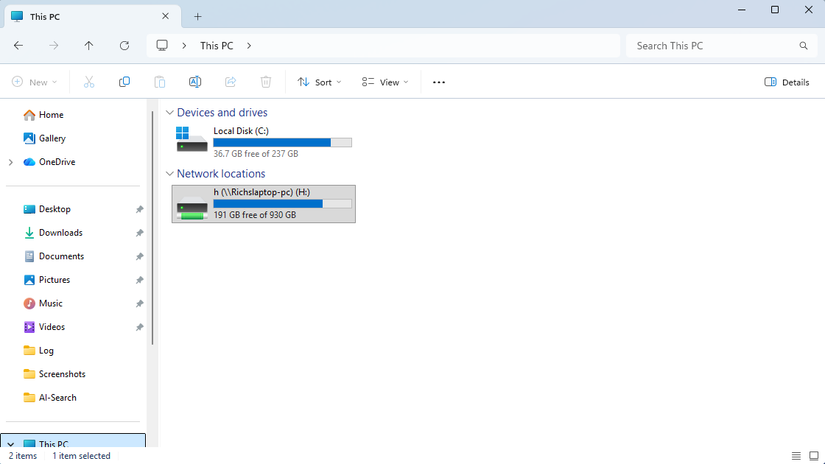
Task: Click the search magnifier icon
Action: (x=803, y=46)
